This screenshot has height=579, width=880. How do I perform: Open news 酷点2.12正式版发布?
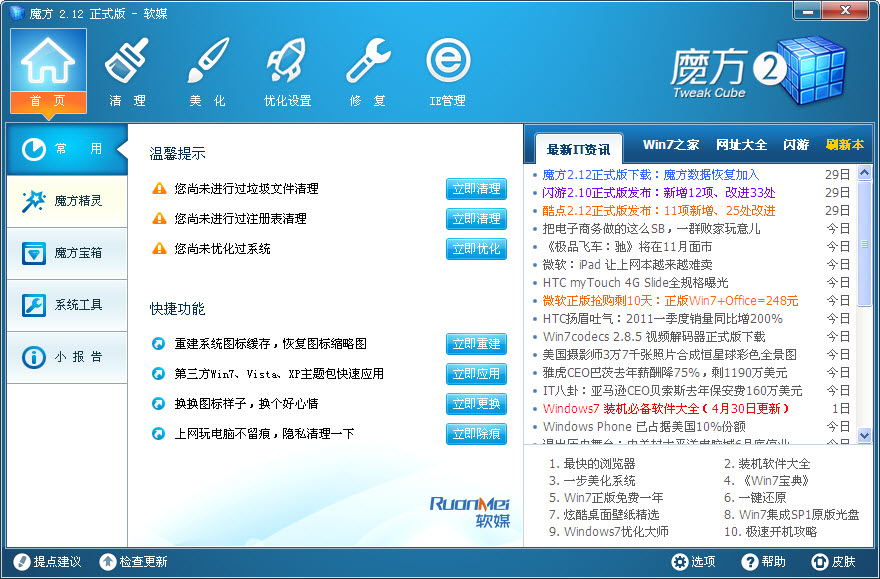tap(659, 211)
